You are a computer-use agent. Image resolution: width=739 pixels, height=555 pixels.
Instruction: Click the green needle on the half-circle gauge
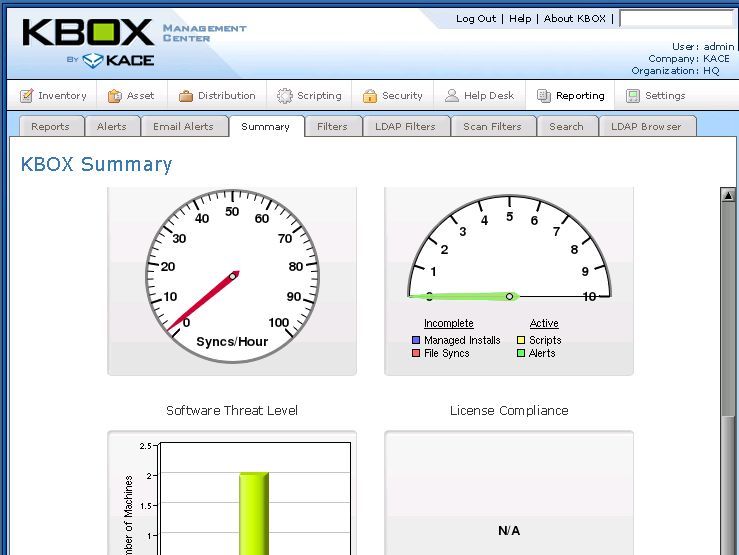point(463,296)
